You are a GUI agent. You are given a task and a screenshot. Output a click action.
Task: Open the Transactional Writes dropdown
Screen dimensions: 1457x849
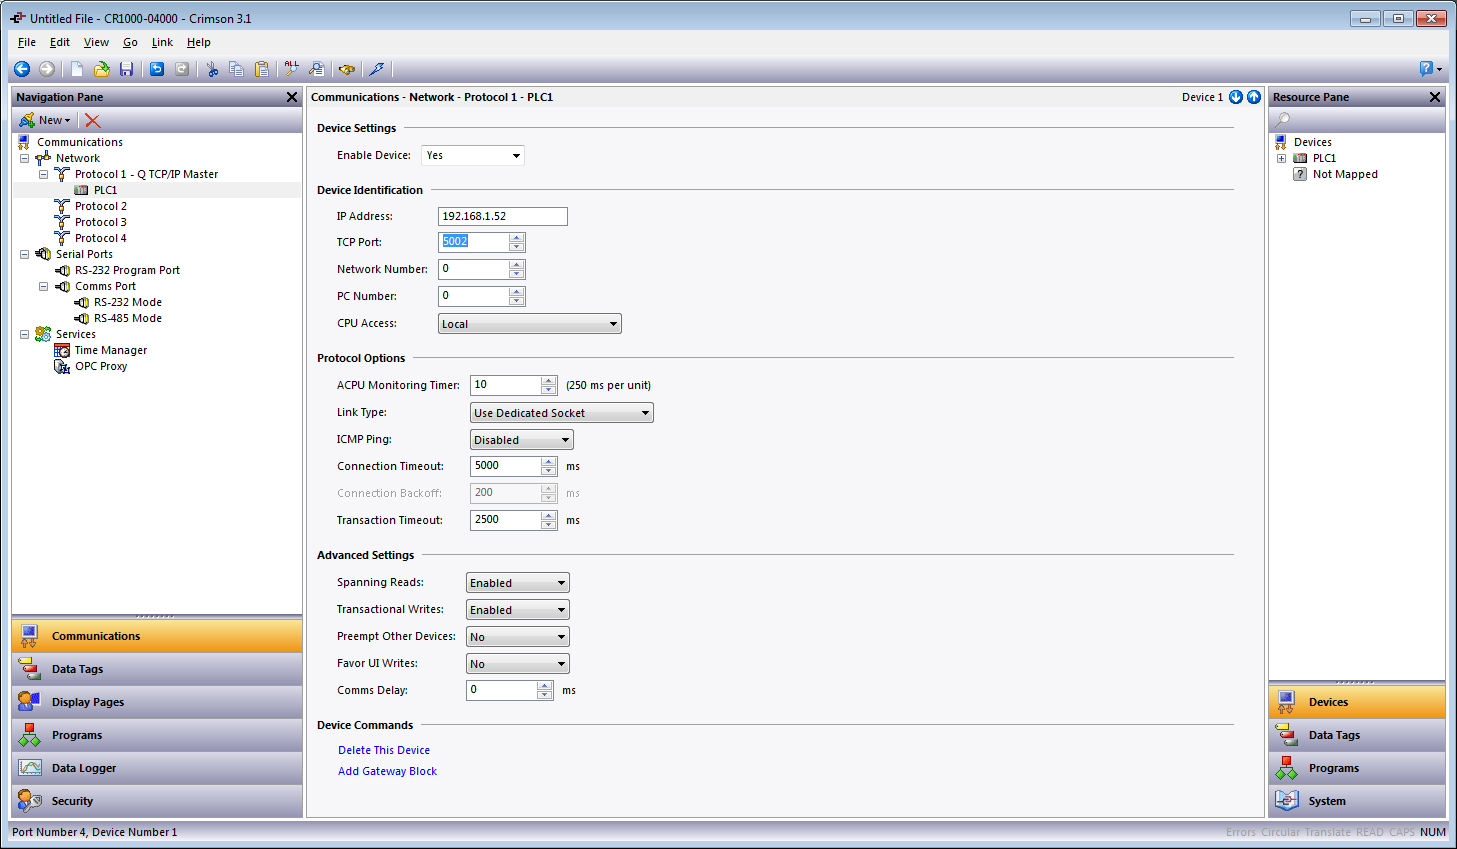[518, 610]
